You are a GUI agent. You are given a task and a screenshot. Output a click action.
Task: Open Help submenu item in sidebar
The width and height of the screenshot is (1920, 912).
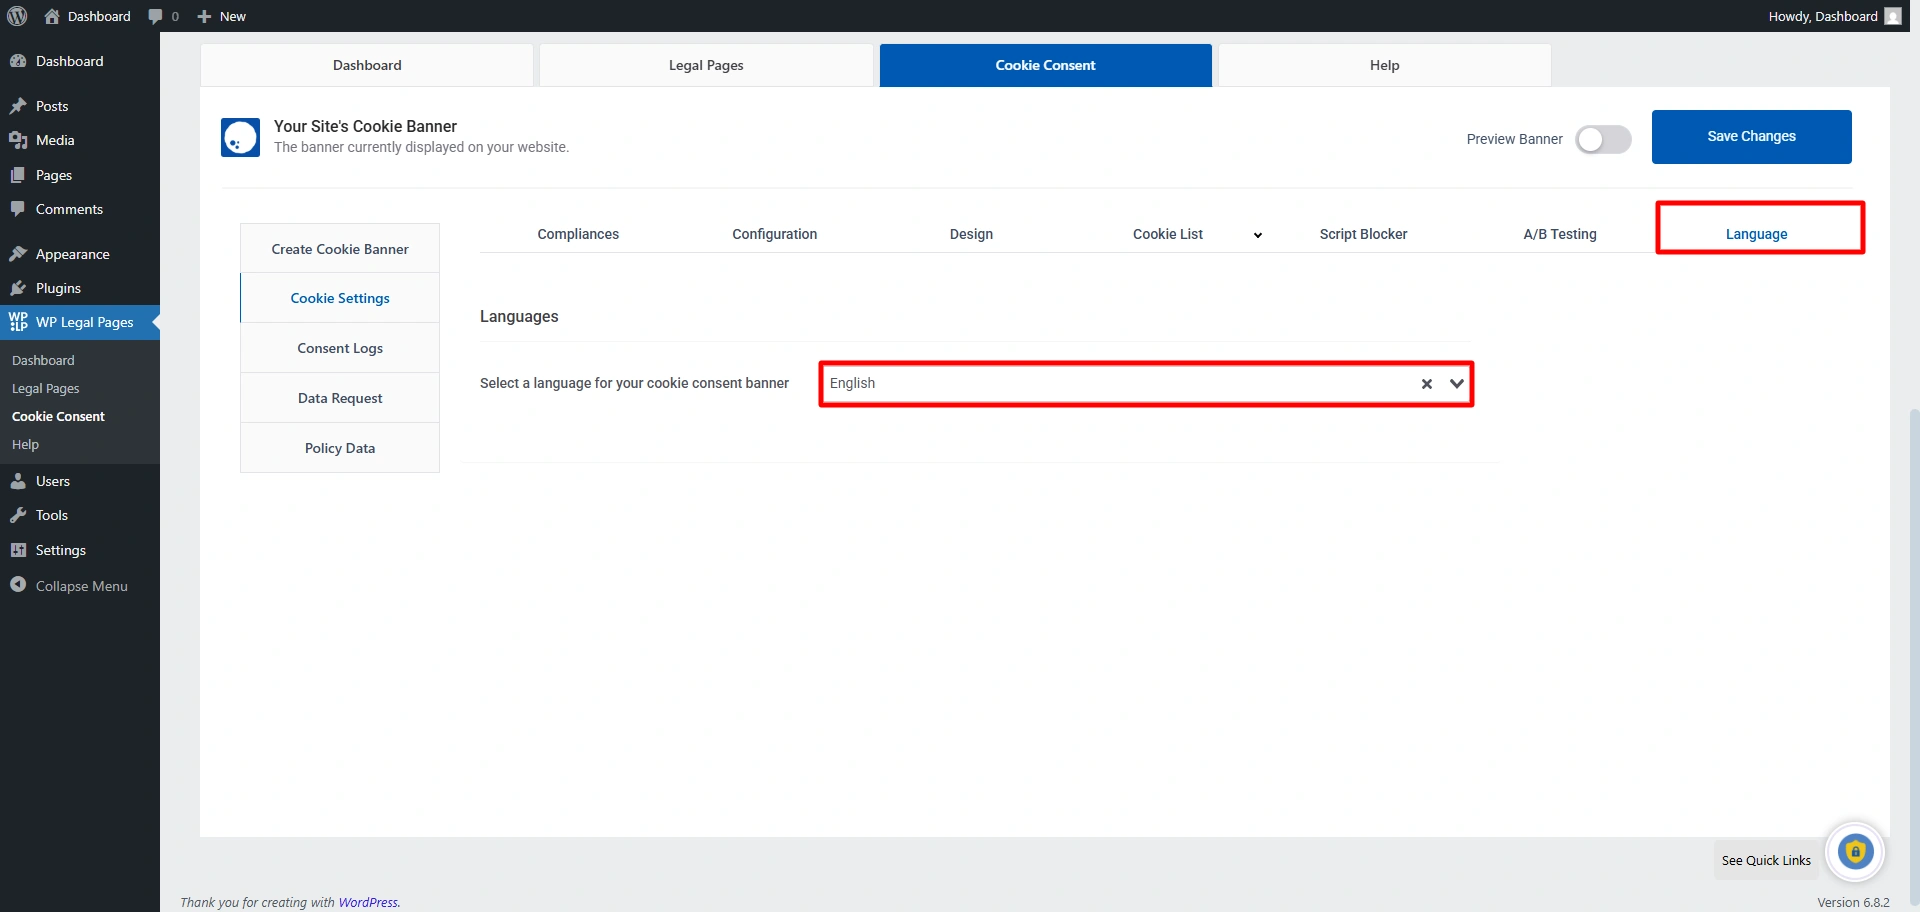25,444
